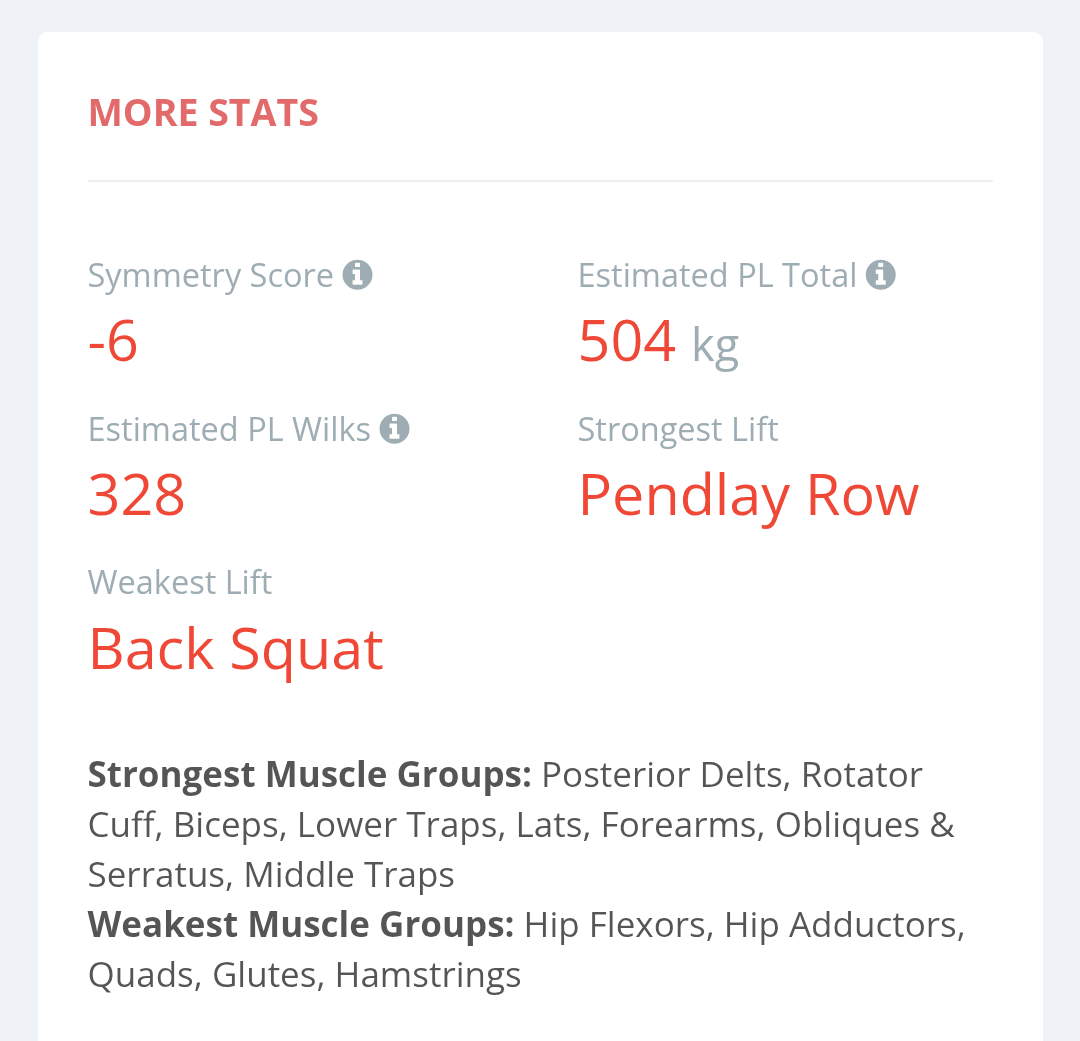1080x1041 pixels.
Task: Click the Estimated PL Total label
Action: pyautogui.click(x=717, y=275)
